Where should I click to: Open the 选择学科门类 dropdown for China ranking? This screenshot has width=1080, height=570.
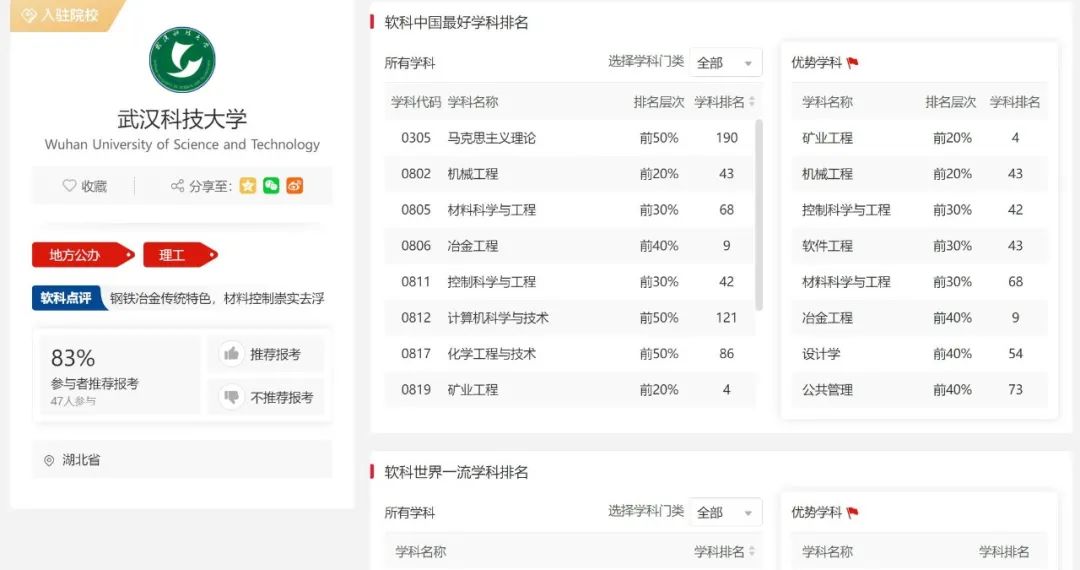(x=725, y=63)
